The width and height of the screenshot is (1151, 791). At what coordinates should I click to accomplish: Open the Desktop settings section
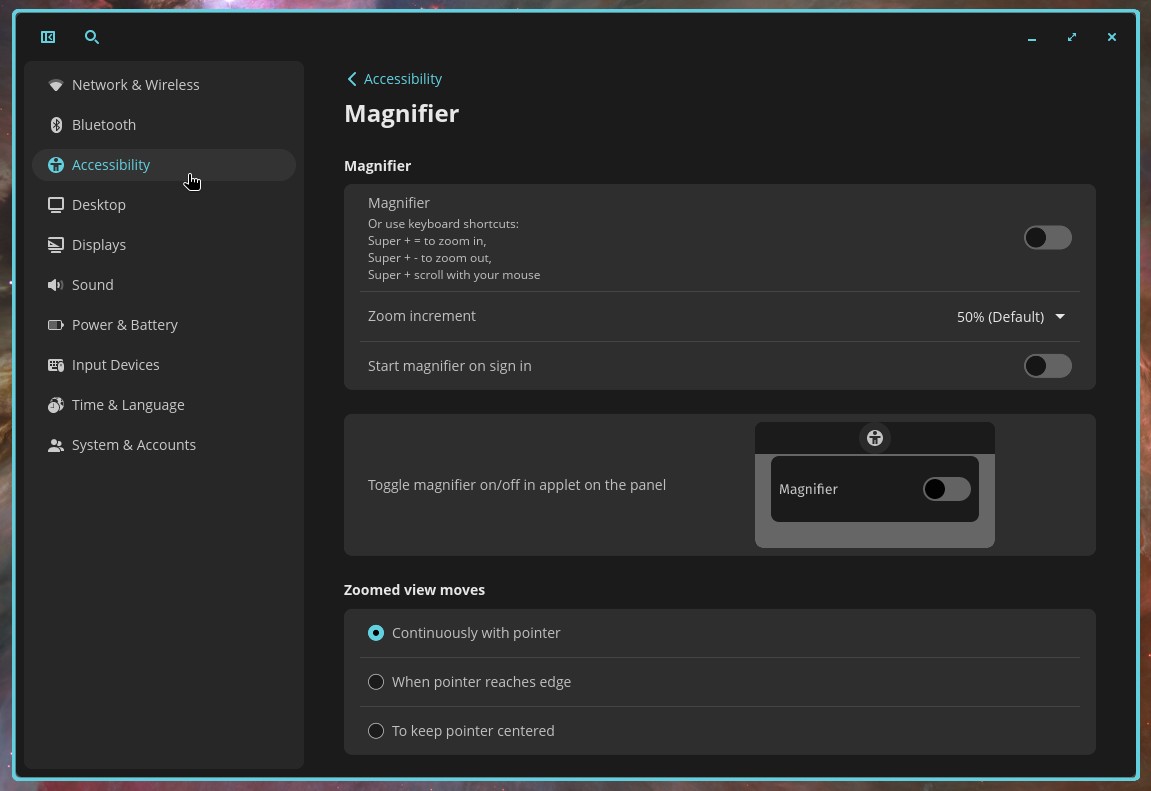pyautogui.click(x=164, y=205)
